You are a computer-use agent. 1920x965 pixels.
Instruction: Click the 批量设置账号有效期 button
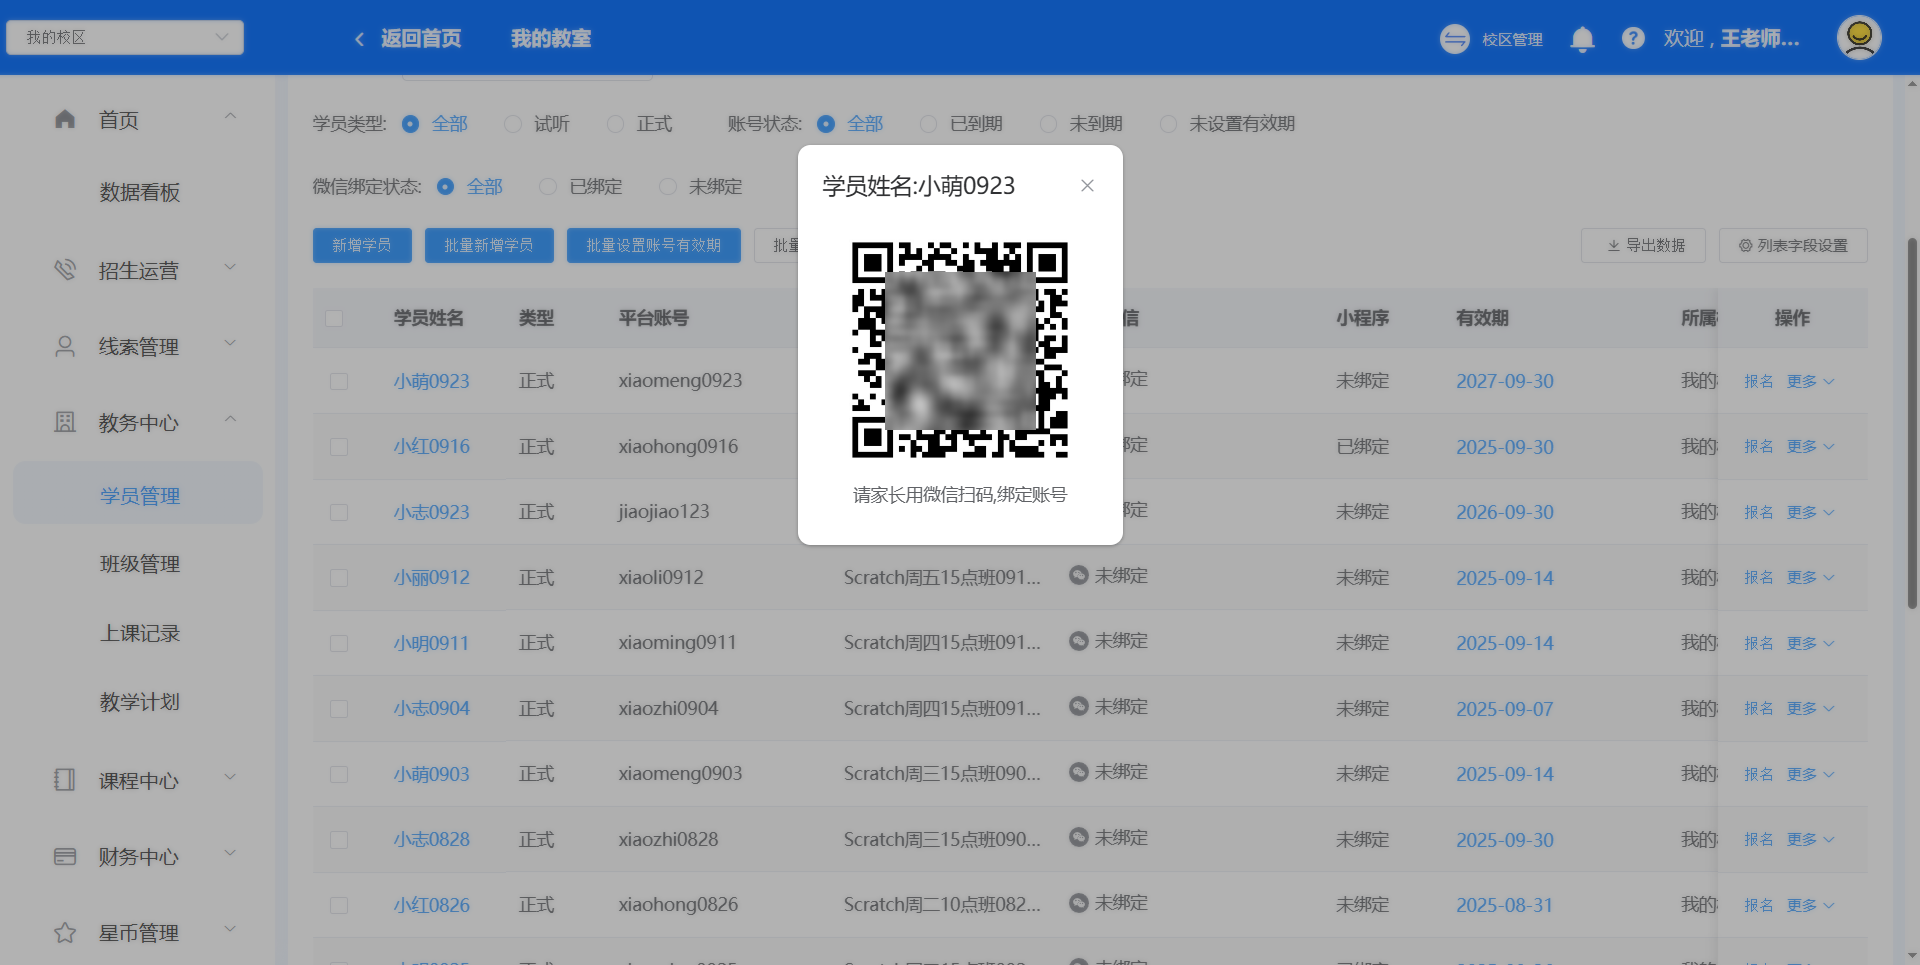click(x=654, y=246)
